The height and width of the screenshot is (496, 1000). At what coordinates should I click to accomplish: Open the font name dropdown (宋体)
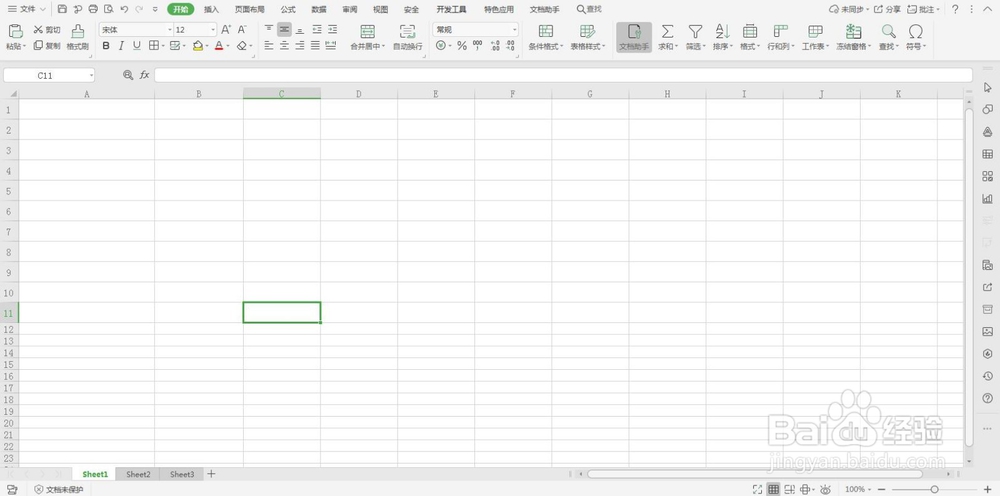(x=170, y=30)
